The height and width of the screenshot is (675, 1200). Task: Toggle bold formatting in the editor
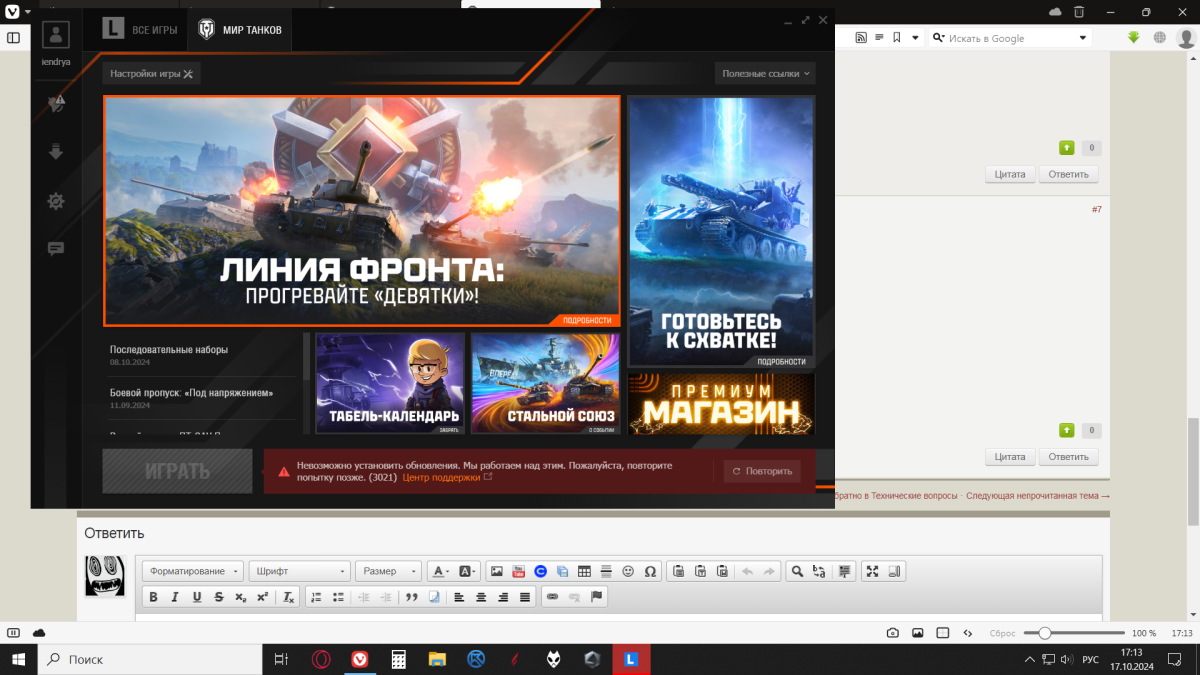153,597
